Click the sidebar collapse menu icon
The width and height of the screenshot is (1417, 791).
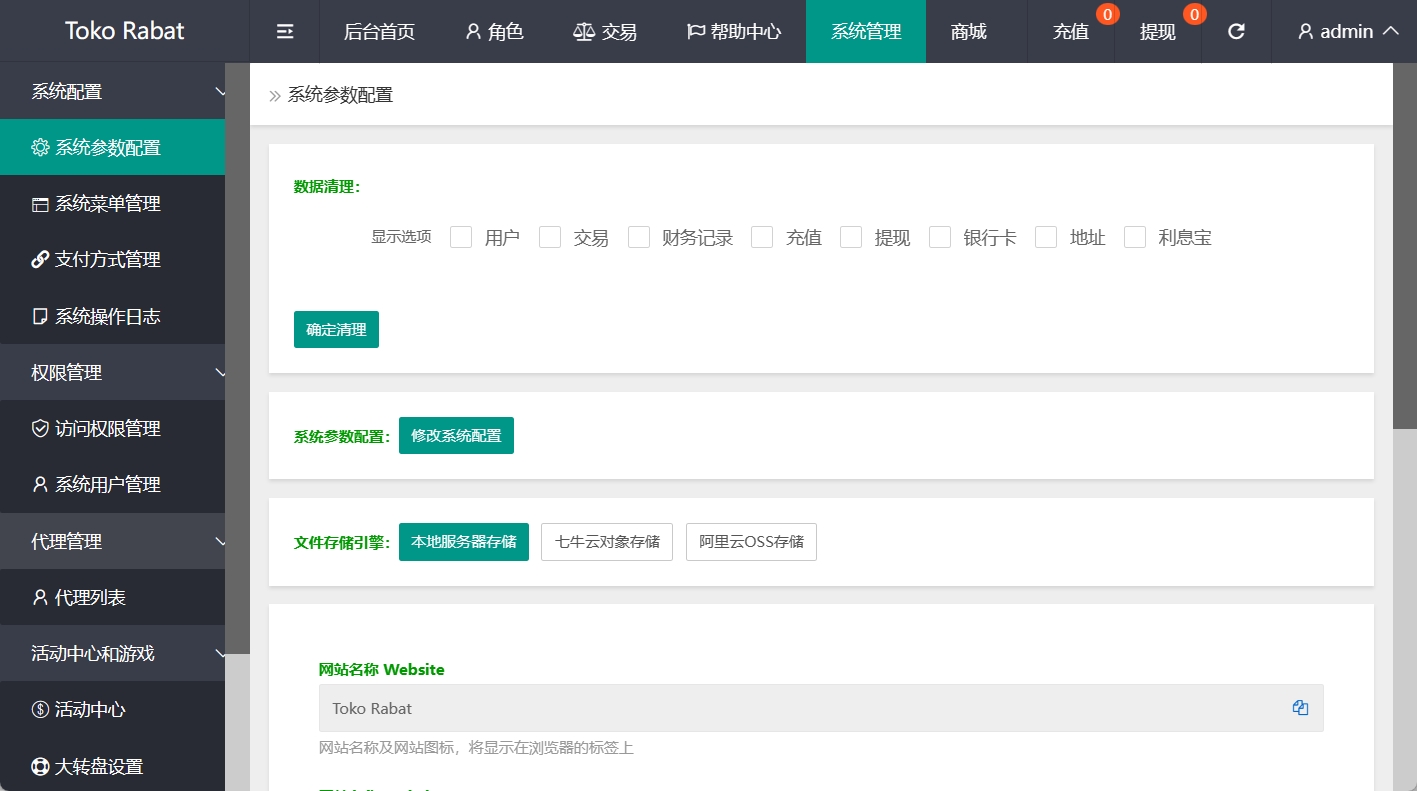285,32
